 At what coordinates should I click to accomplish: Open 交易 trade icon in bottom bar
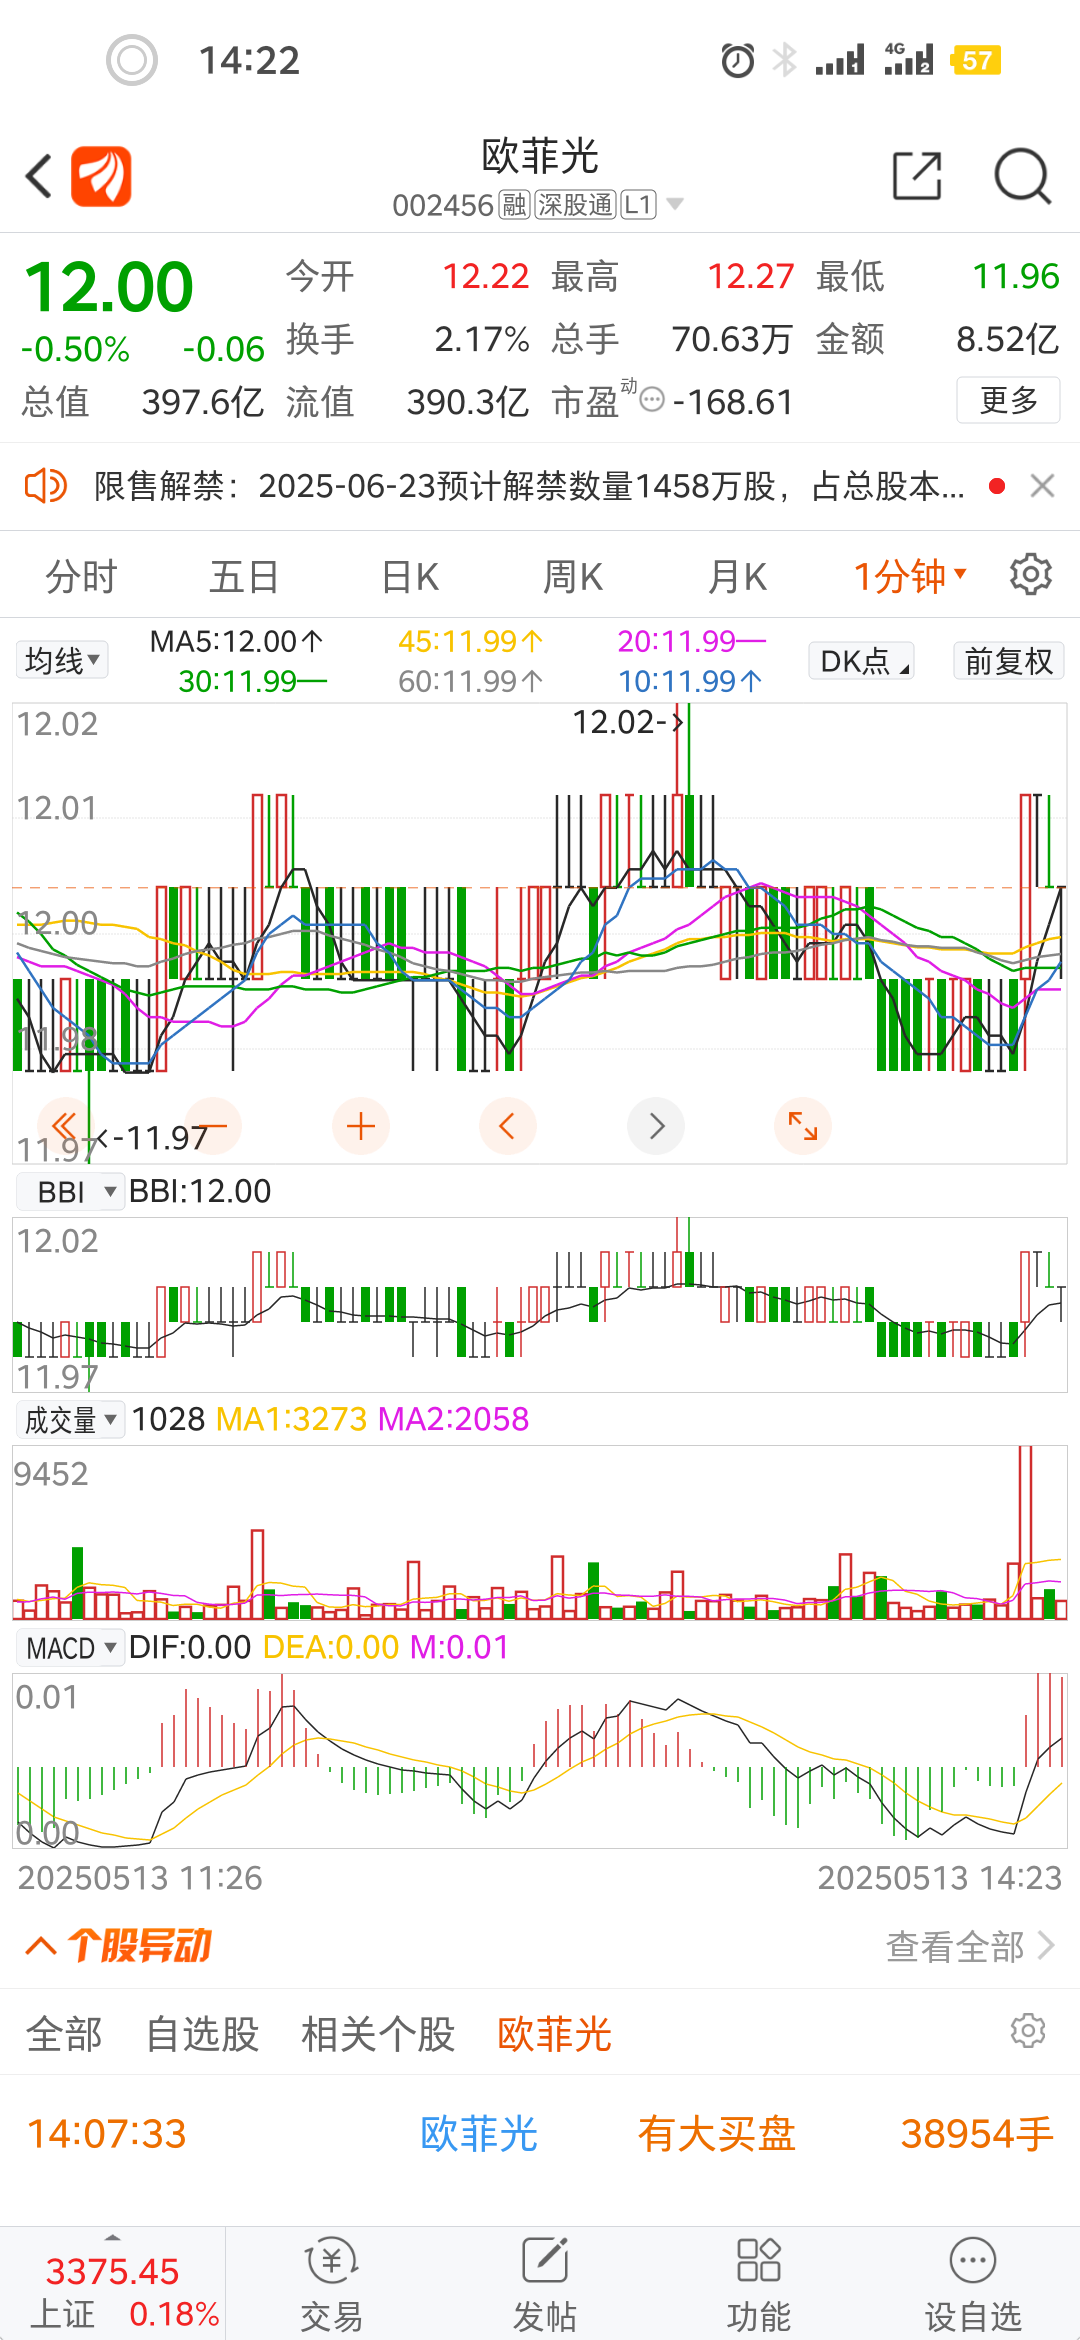click(332, 2262)
